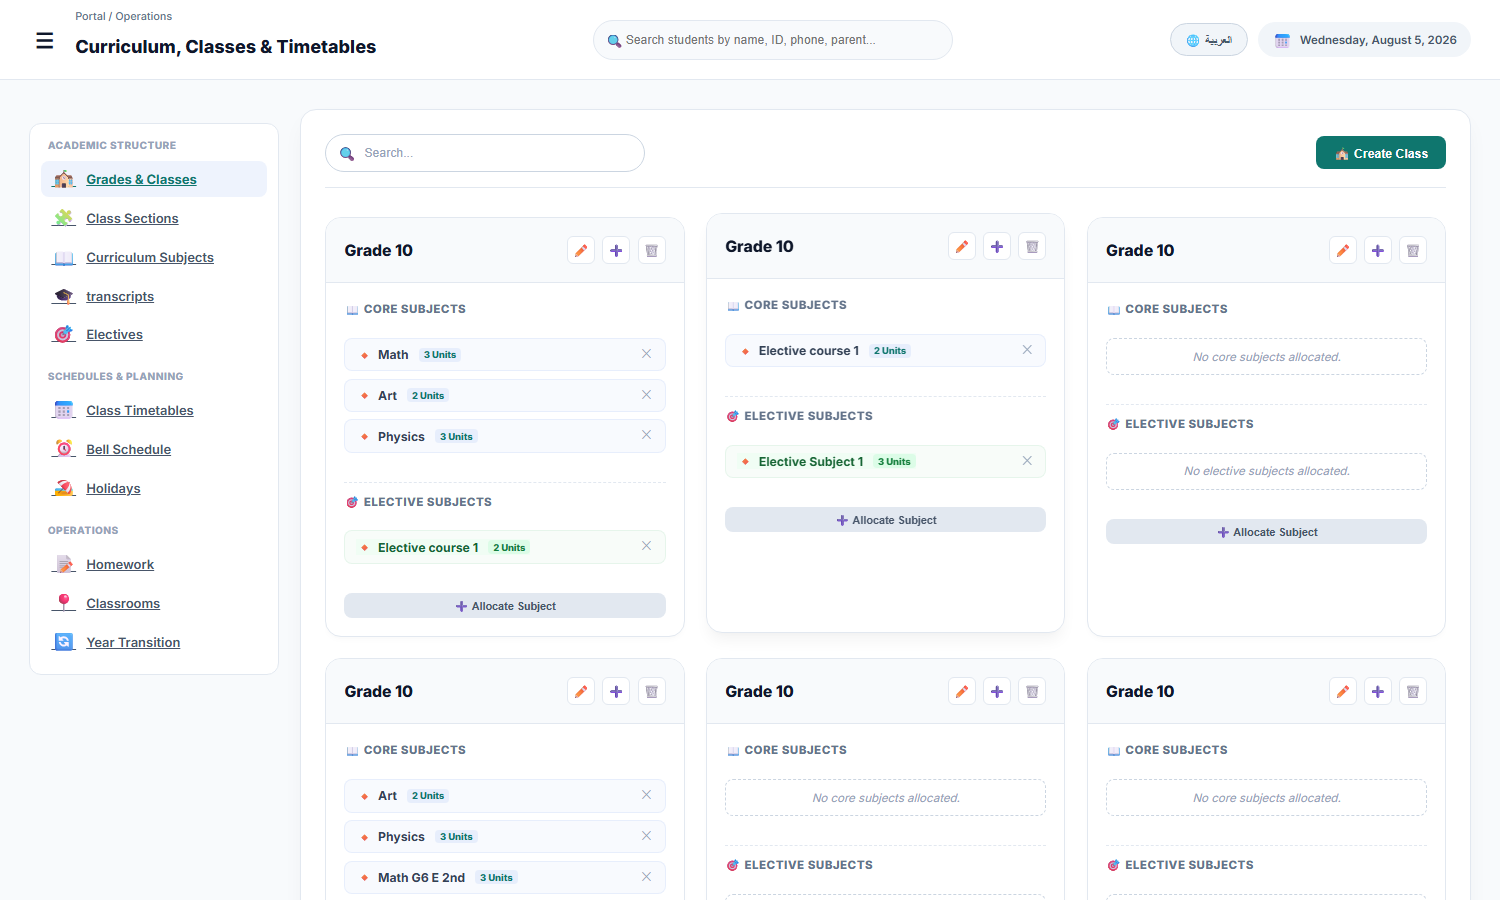Click the Create Class button
This screenshot has height=900, width=1500.
(x=1380, y=153)
